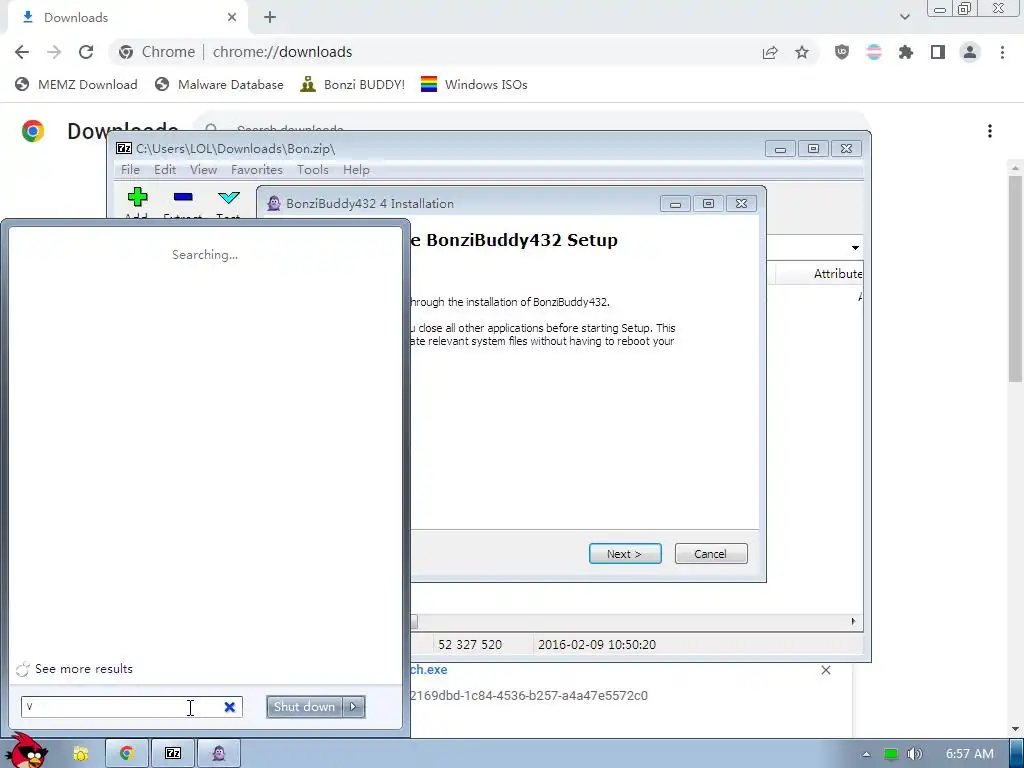Open the Edit menu in 7-Zip
The height and width of the screenshot is (768, 1024).
165,170
